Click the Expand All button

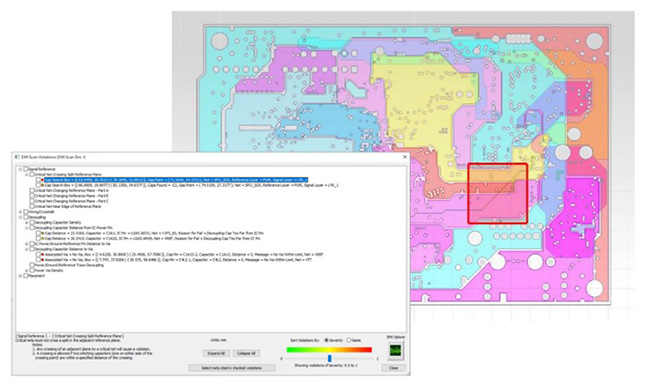[x=216, y=353]
